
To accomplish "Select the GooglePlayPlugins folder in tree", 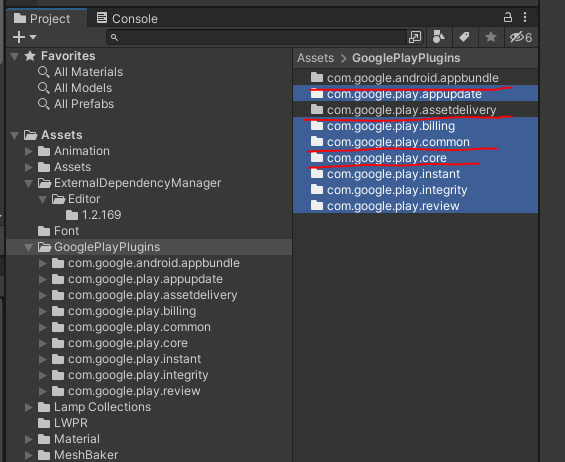I will click(x=99, y=247).
